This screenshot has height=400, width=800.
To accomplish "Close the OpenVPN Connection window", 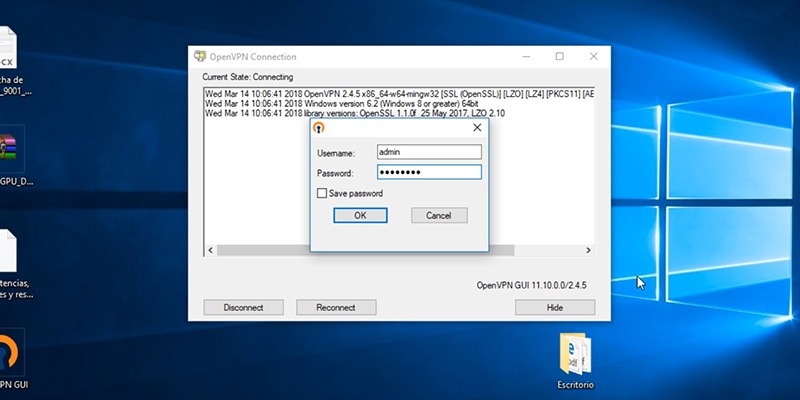I will (x=593, y=57).
